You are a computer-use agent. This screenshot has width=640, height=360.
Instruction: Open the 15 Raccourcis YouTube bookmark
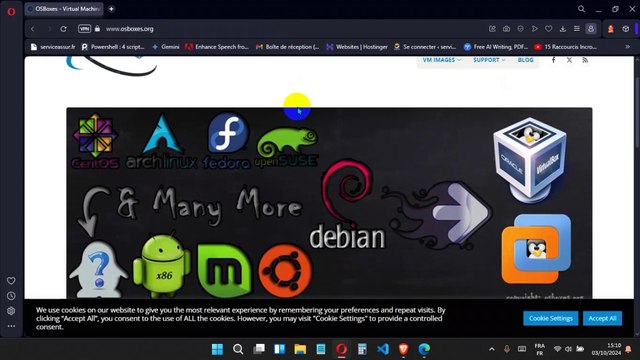[x=566, y=47]
